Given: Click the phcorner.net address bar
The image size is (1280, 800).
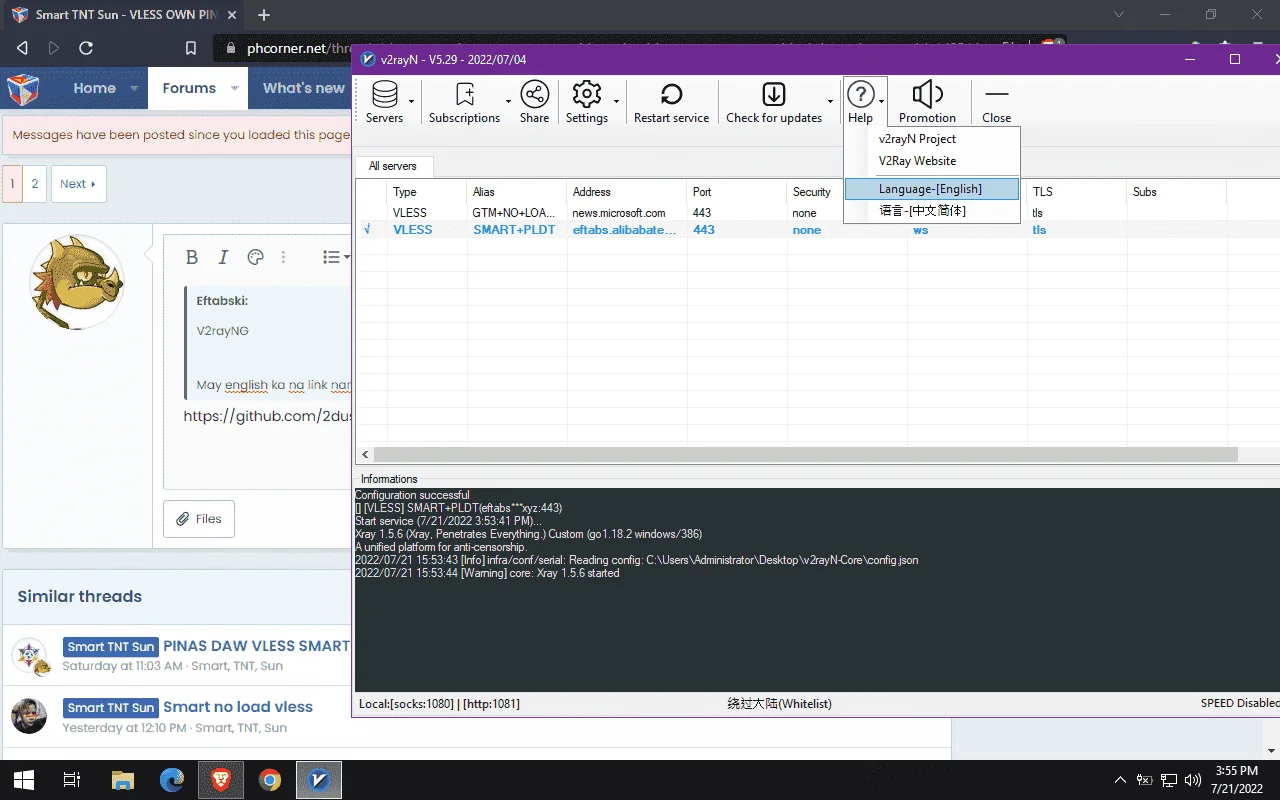Looking at the screenshot, I should tap(285, 48).
